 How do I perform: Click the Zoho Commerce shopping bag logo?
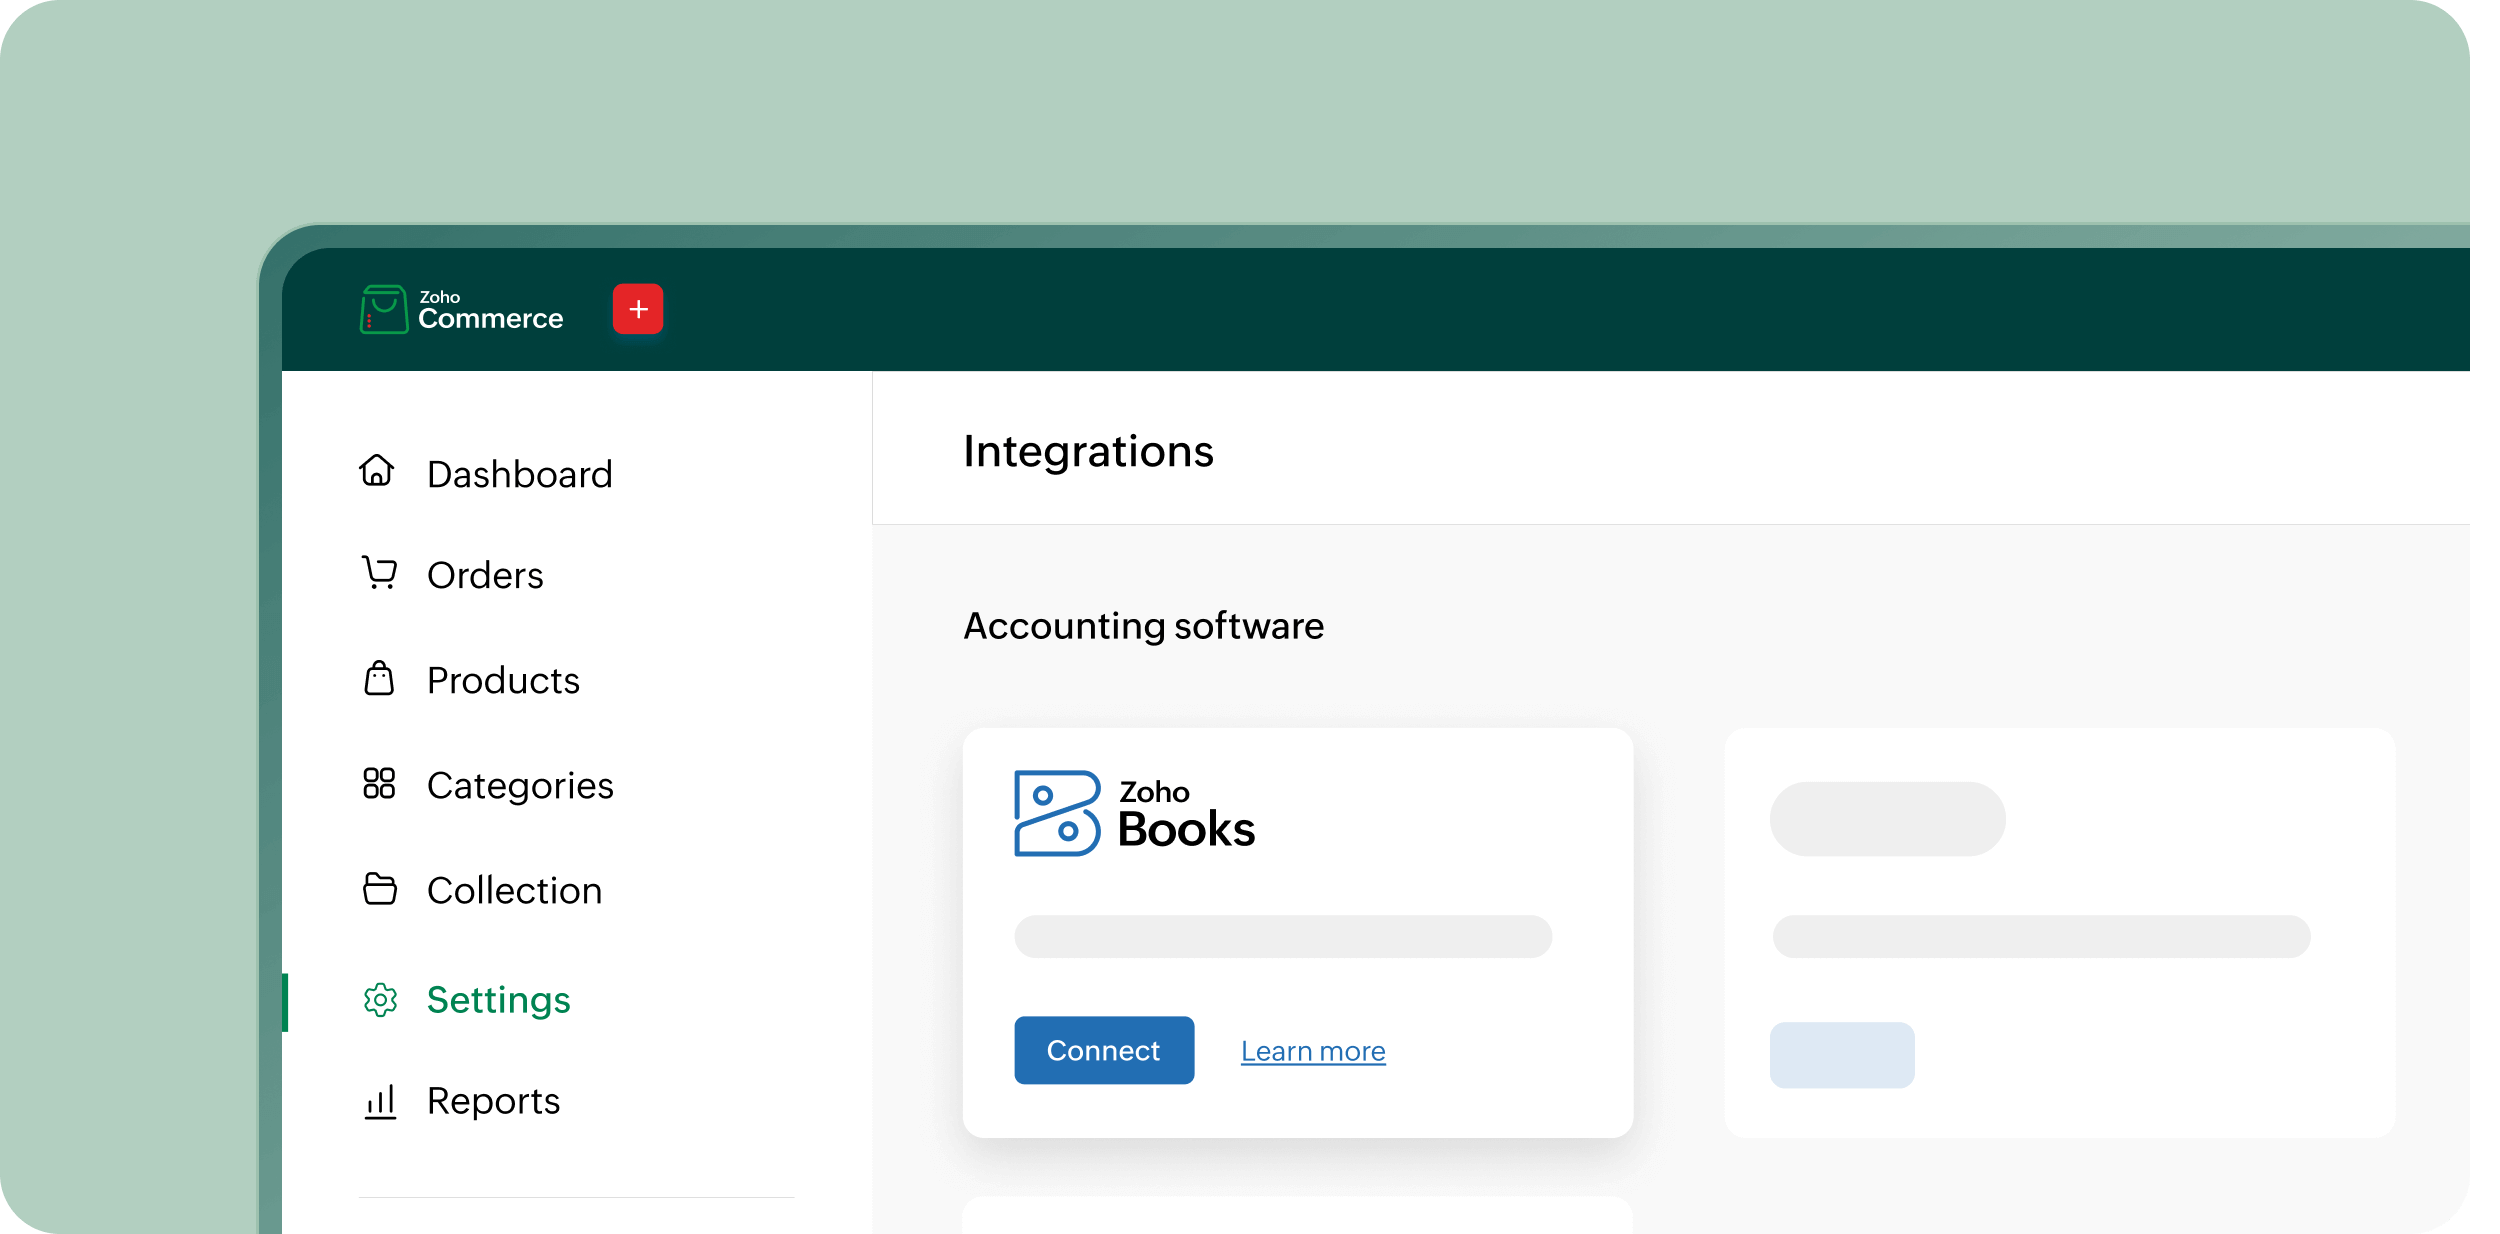(383, 309)
